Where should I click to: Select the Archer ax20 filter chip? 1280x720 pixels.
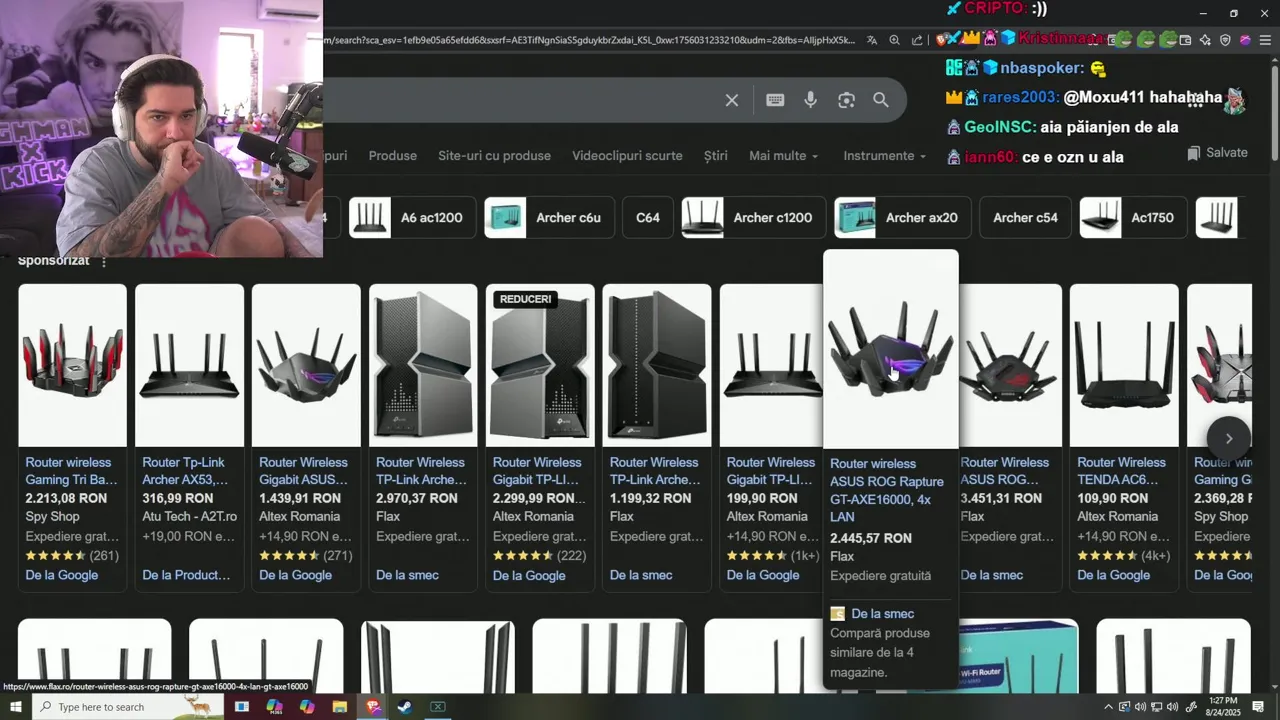(x=902, y=218)
